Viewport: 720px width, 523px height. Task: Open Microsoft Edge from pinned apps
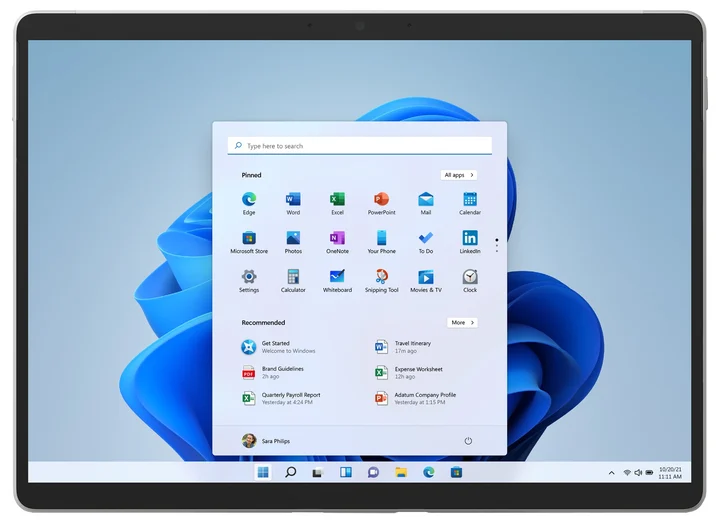click(249, 200)
